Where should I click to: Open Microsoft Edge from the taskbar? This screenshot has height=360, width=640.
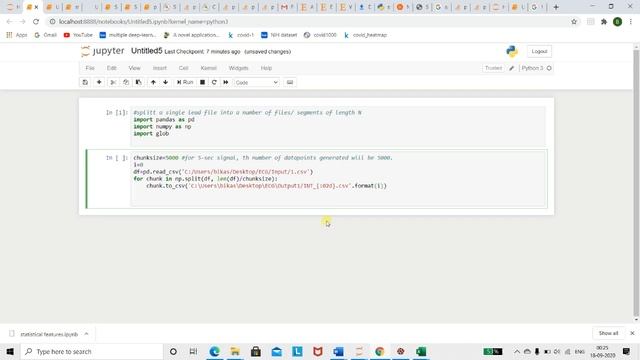(214, 351)
